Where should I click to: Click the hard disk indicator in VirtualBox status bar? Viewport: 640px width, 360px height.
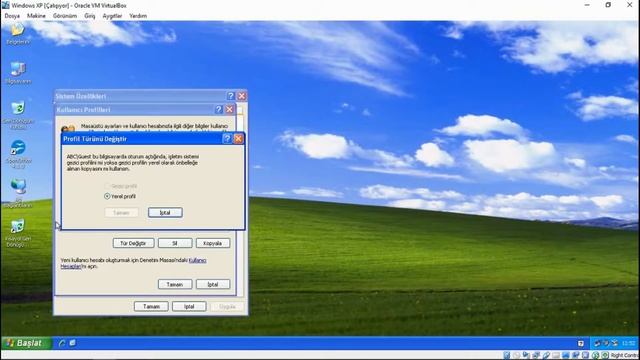[507, 356]
